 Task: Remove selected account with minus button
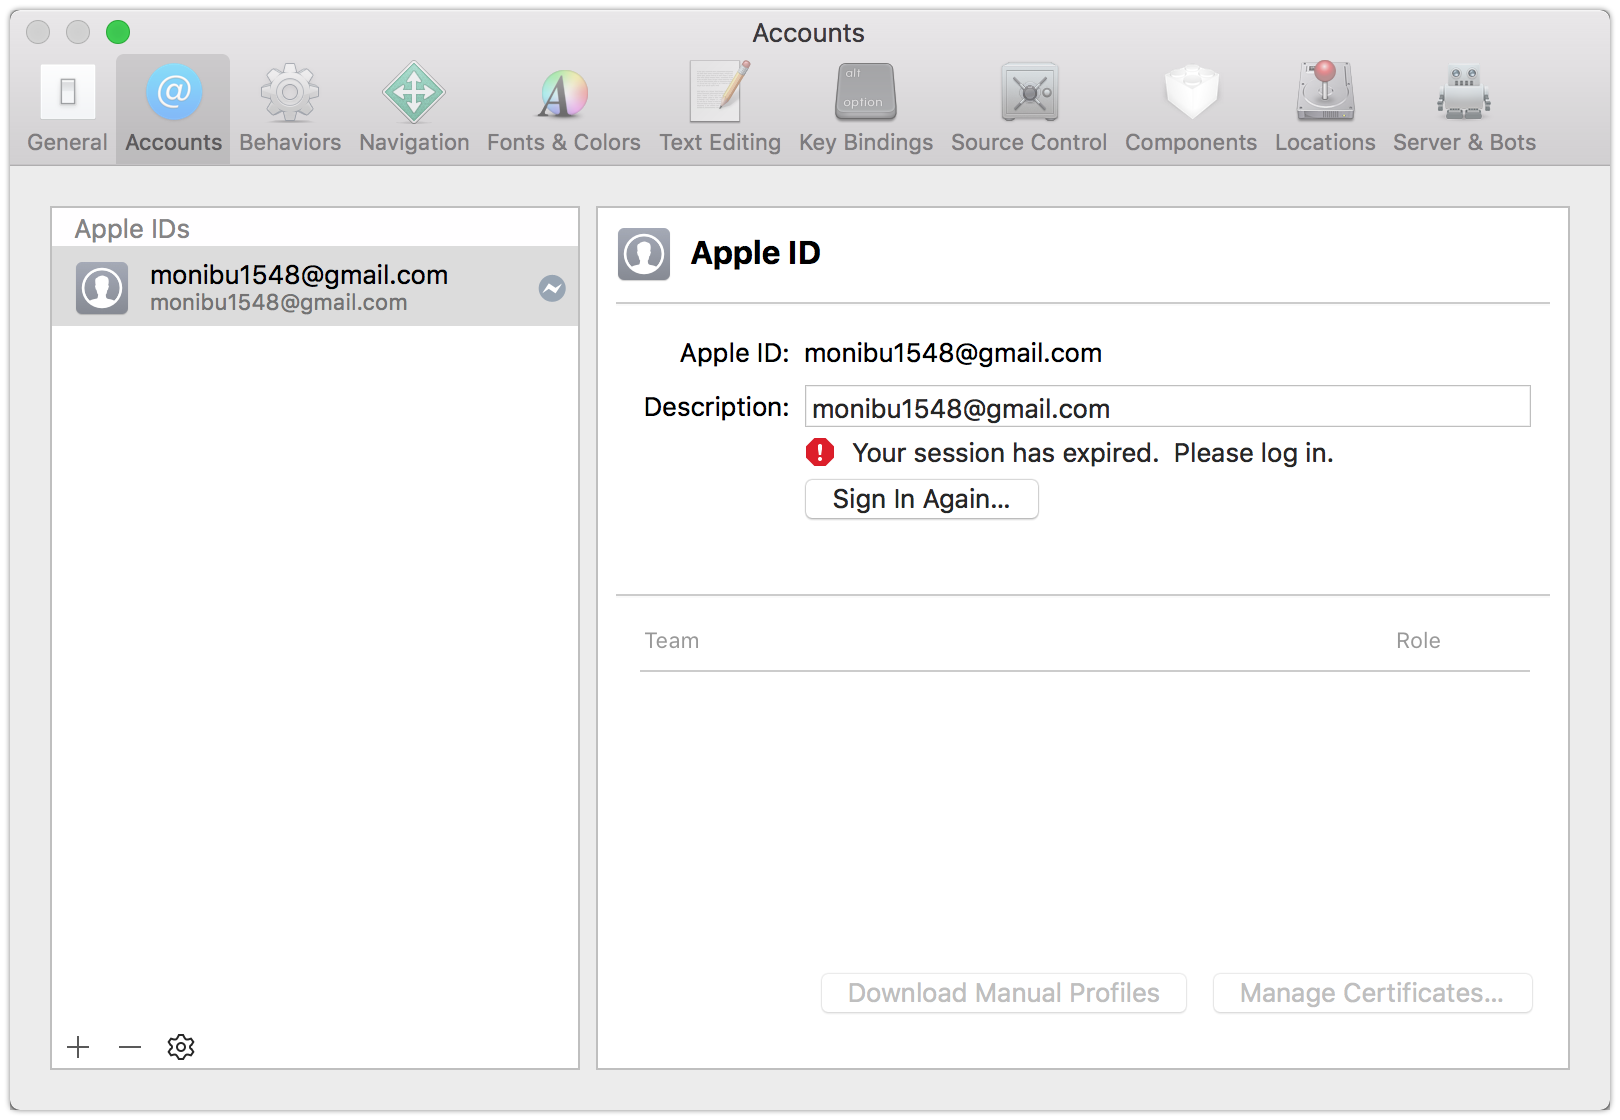pos(130,1047)
